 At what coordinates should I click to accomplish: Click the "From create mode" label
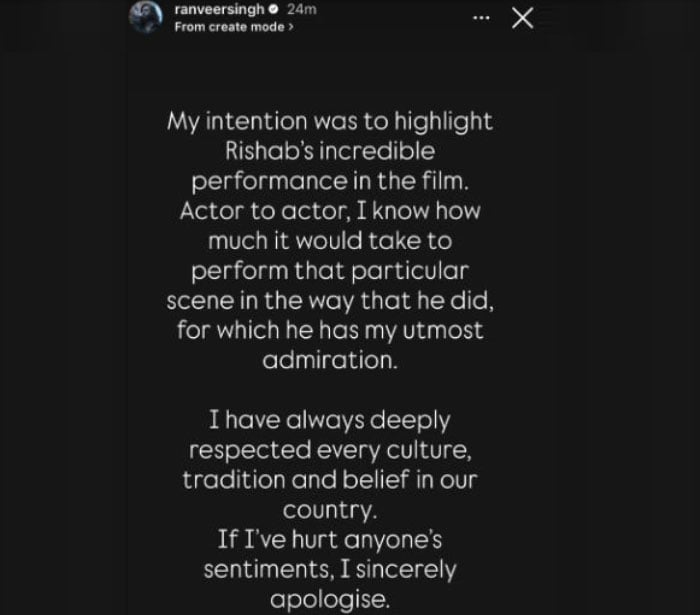(229, 27)
